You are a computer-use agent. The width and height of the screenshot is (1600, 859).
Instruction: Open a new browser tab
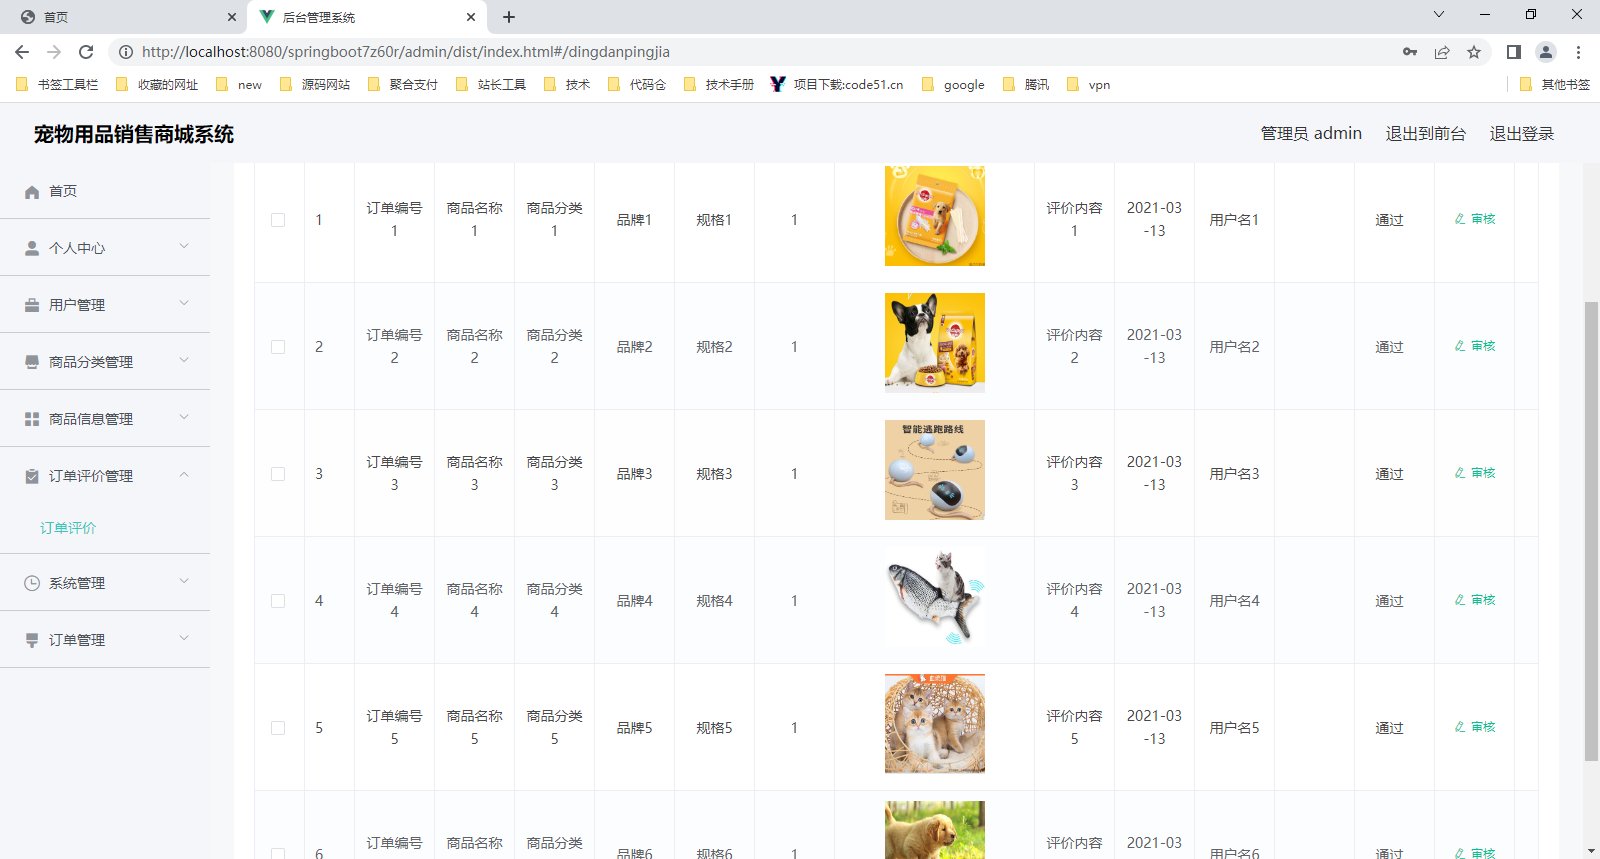coord(509,17)
